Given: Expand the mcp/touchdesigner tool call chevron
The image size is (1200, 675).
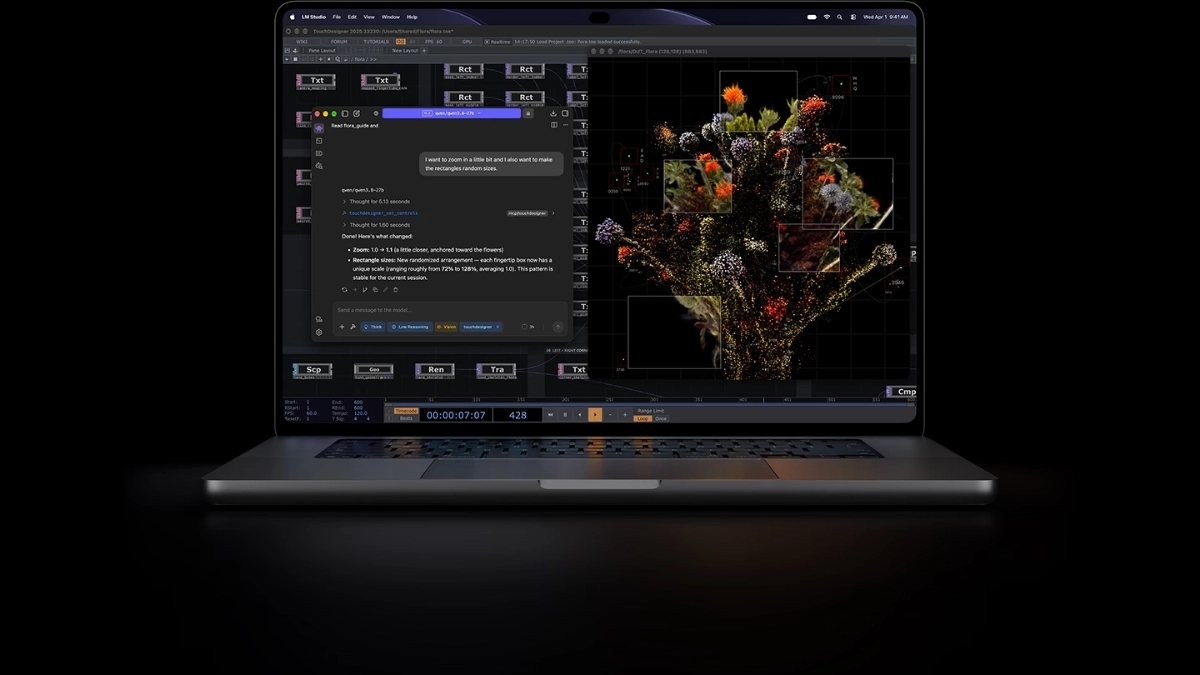Looking at the screenshot, I should tap(553, 213).
